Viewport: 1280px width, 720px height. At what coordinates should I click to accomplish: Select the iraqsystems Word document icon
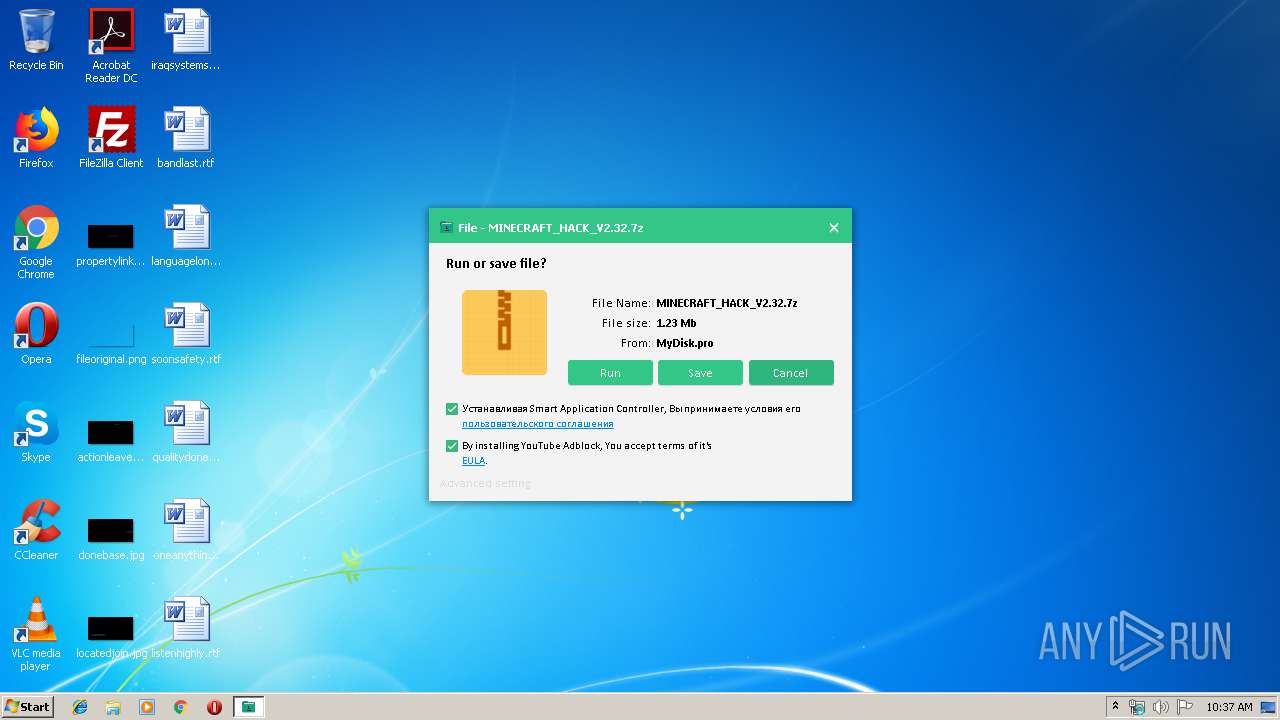pyautogui.click(x=186, y=40)
